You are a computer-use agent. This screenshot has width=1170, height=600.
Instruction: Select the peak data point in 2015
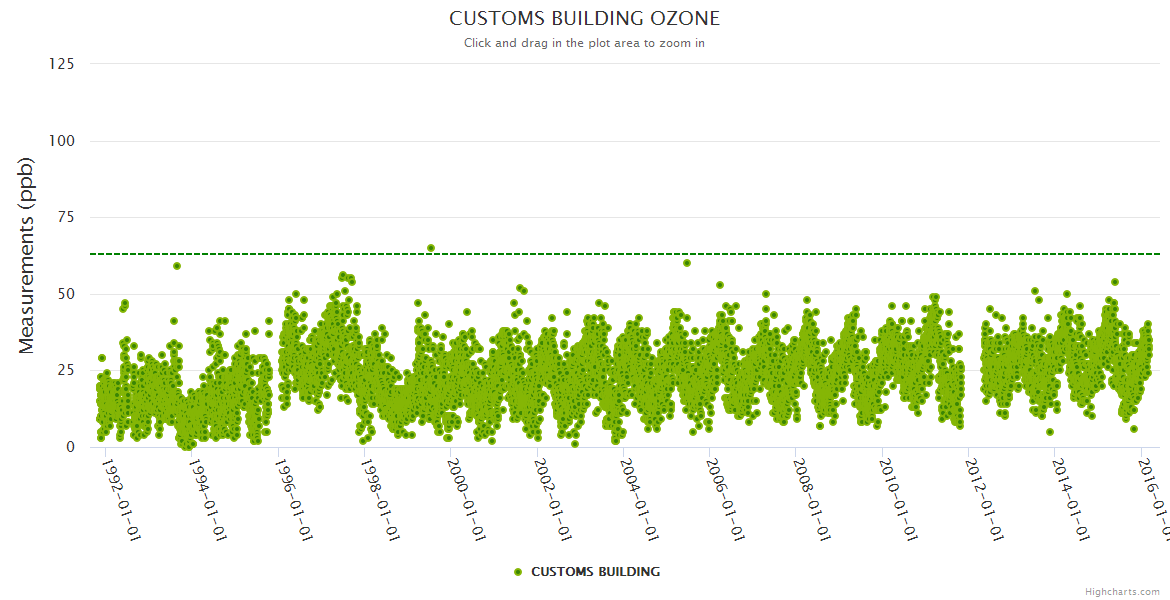coord(1115,282)
